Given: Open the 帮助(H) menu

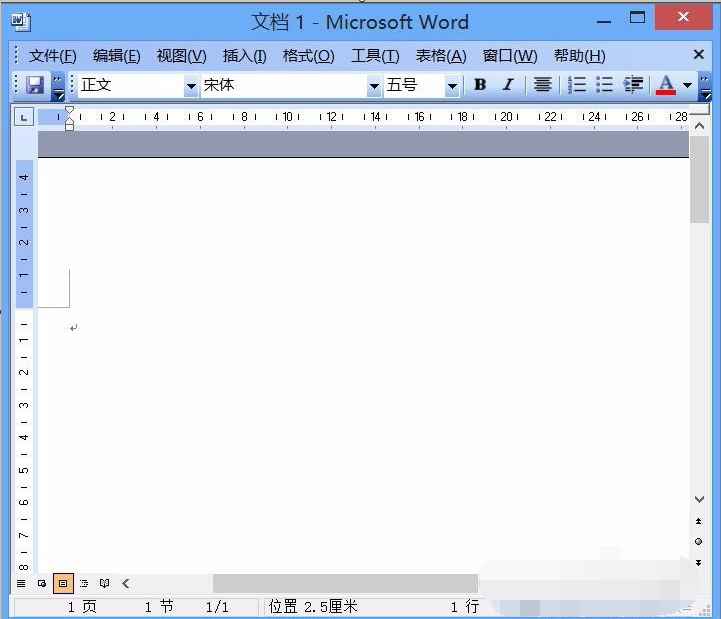Looking at the screenshot, I should click(x=579, y=56).
